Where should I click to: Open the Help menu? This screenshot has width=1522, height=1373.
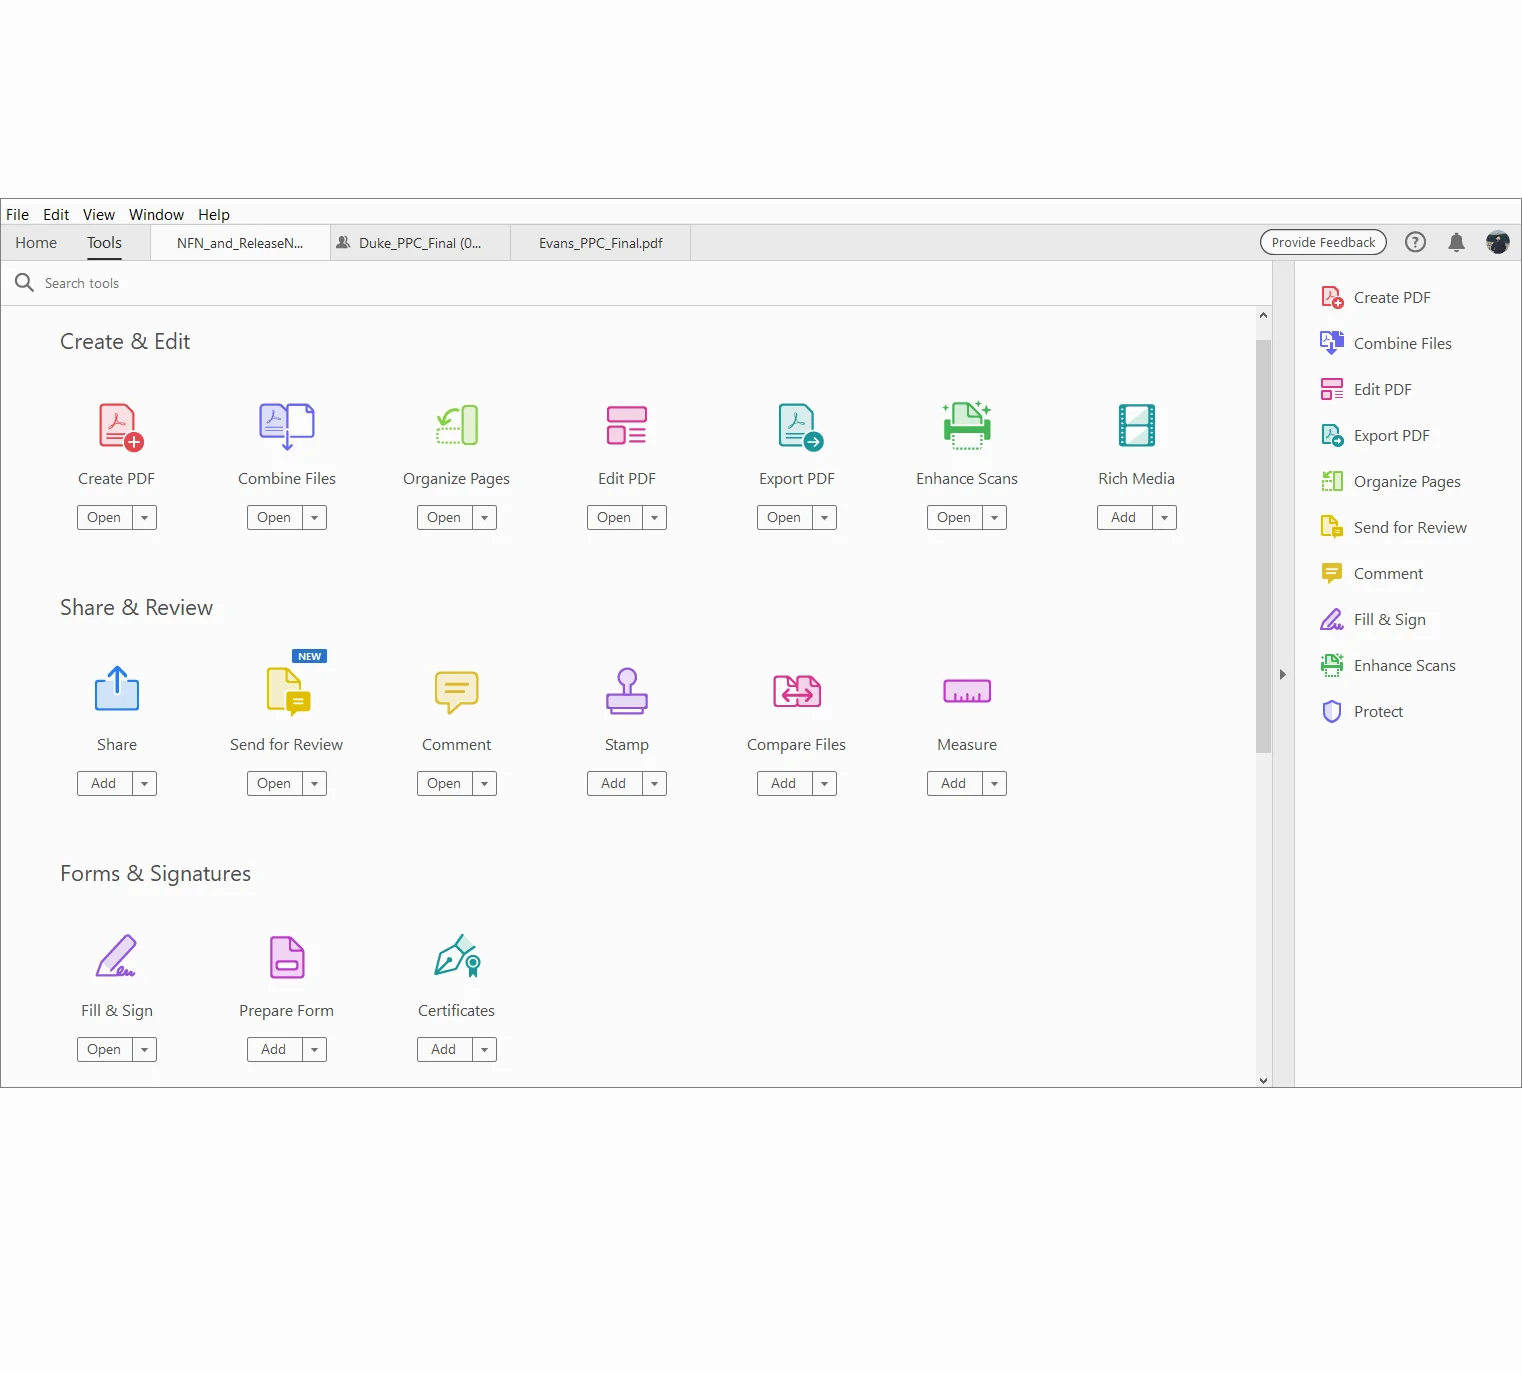click(x=214, y=214)
